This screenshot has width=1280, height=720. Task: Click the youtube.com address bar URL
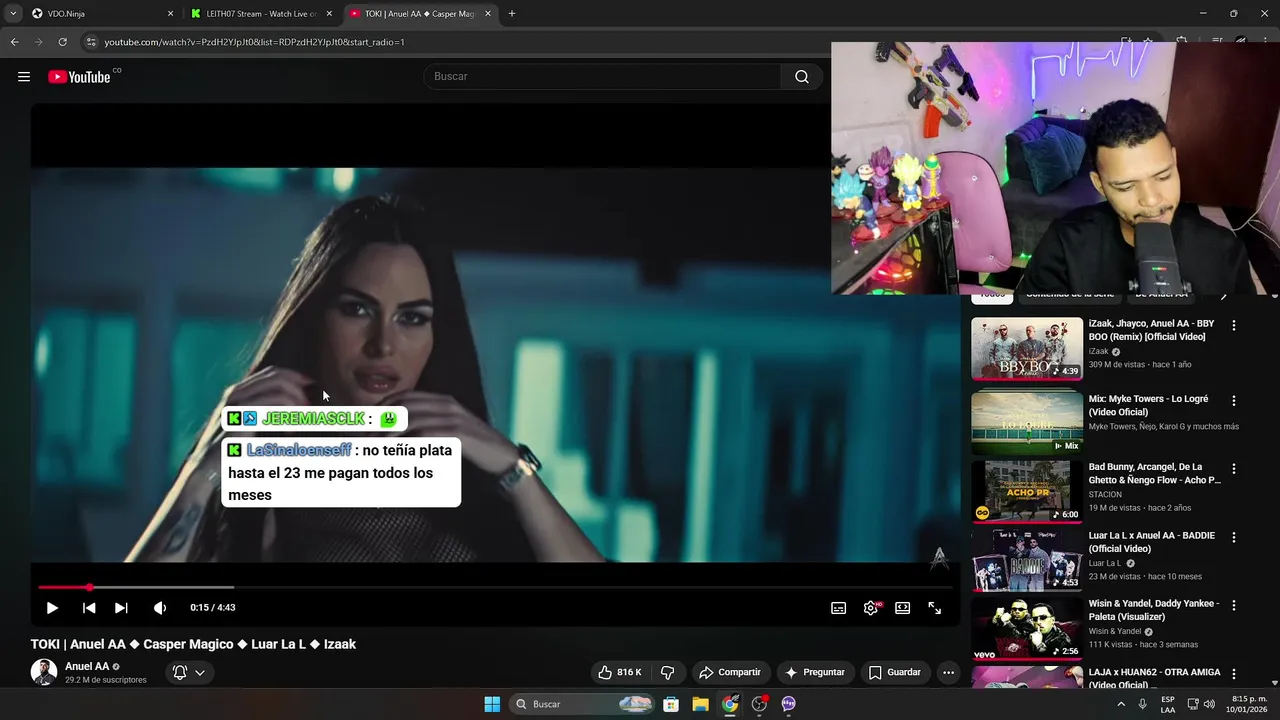click(255, 42)
